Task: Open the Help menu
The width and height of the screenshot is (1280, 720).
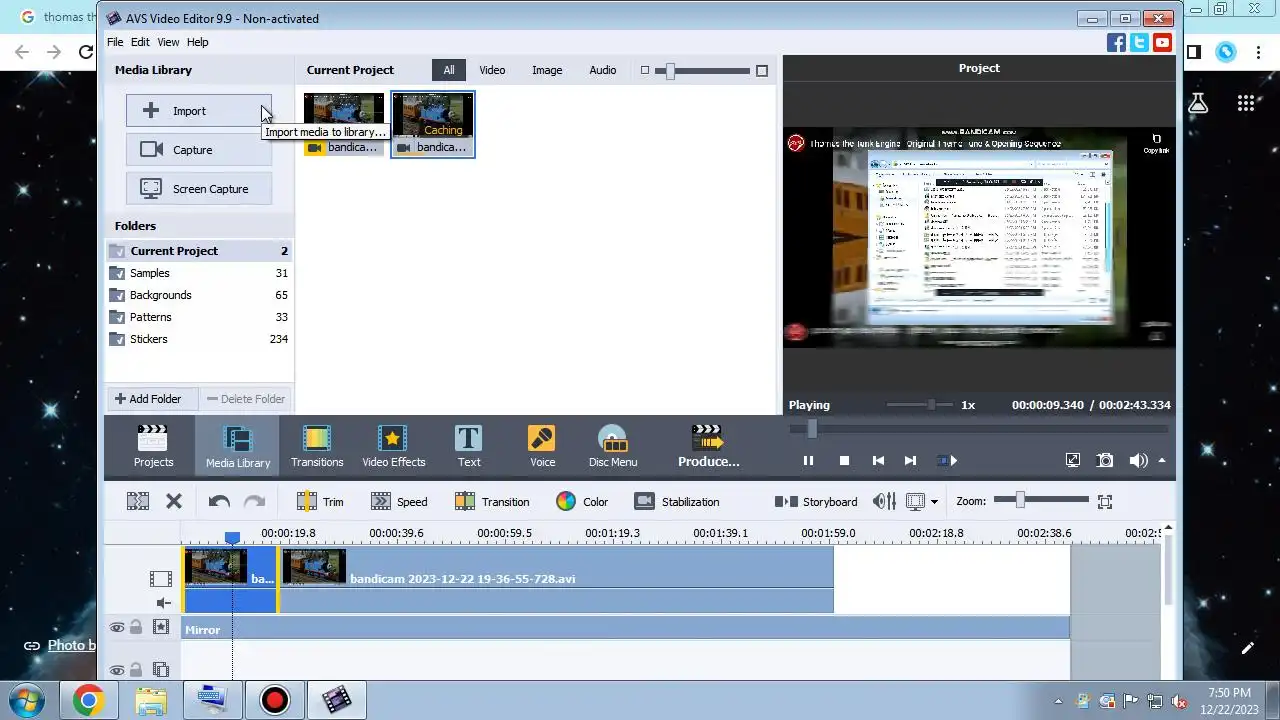Action: tap(198, 42)
